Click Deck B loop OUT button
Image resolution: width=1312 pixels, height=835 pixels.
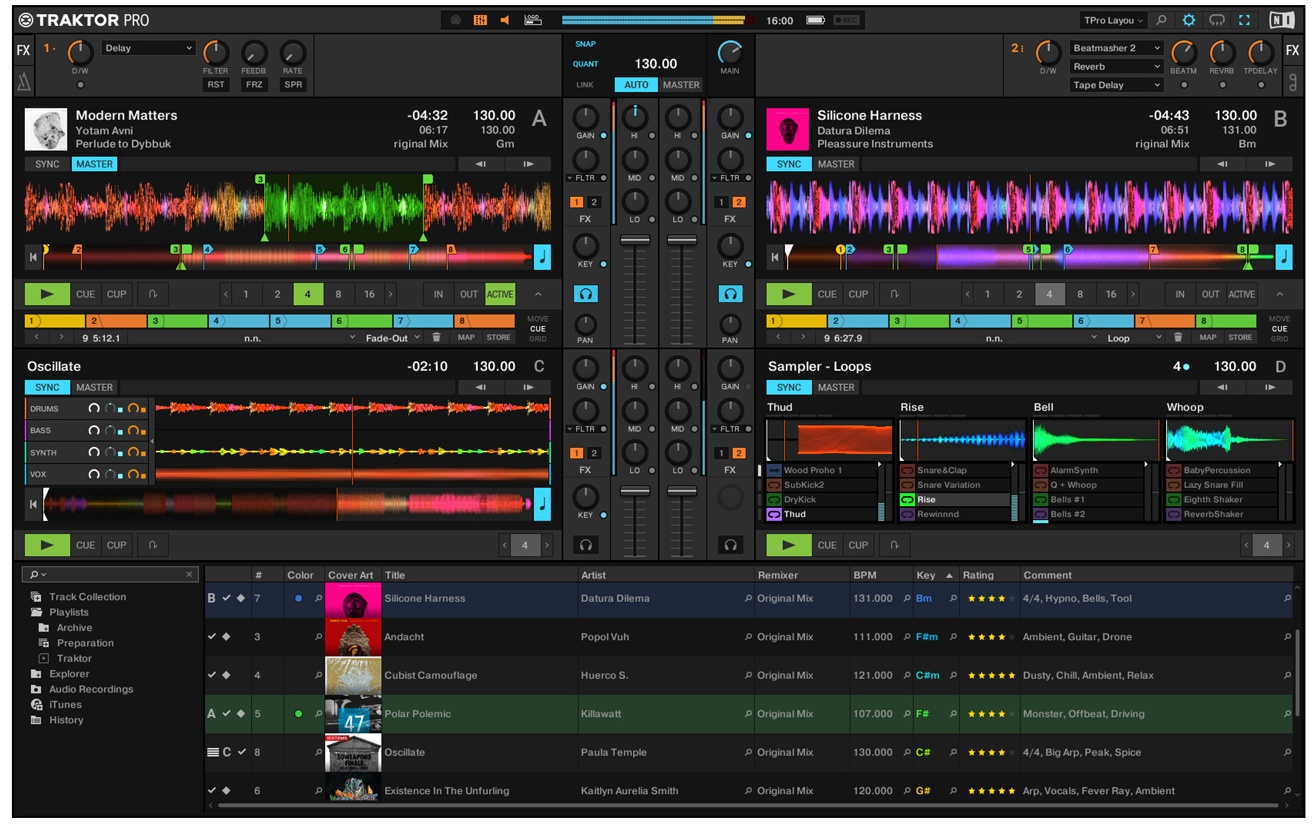pyautogui.click(x=1210, y=294)
